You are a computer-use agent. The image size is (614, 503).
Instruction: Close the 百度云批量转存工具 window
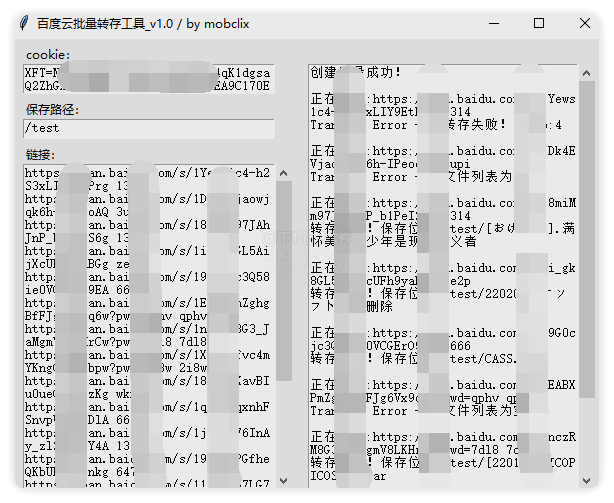click(585, 23)
